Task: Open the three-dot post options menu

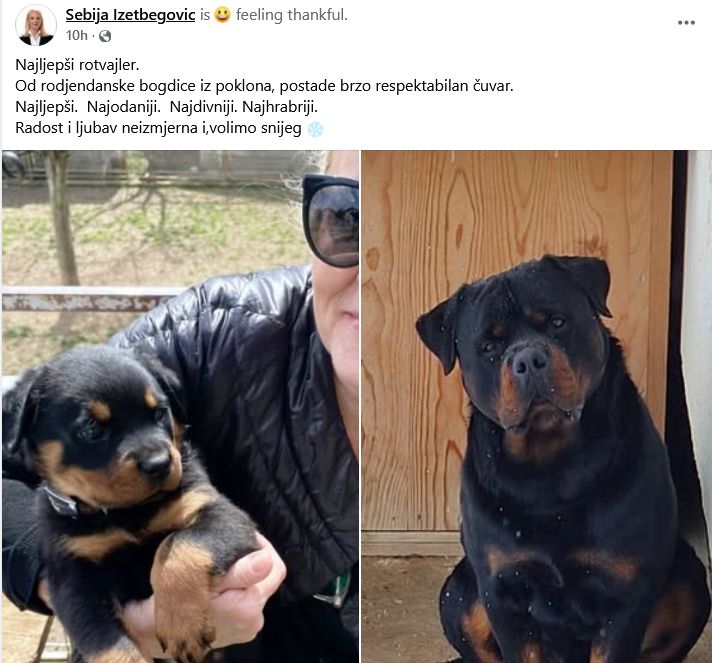Action: 686,23
